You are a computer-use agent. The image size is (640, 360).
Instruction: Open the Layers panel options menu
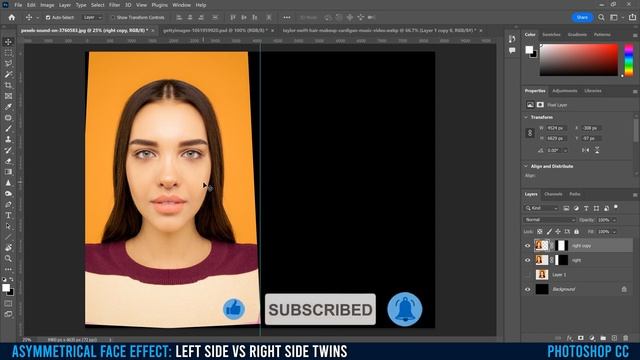[635, 194]
